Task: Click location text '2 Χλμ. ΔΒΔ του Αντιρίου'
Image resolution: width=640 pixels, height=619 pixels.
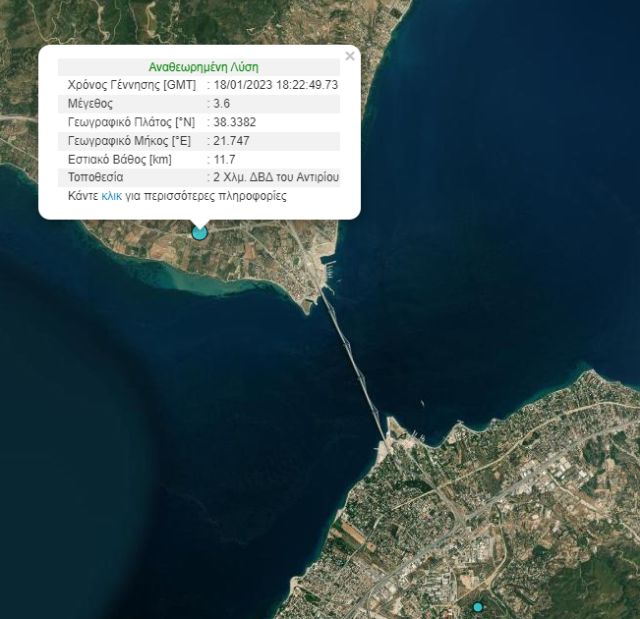Action: 275,177
